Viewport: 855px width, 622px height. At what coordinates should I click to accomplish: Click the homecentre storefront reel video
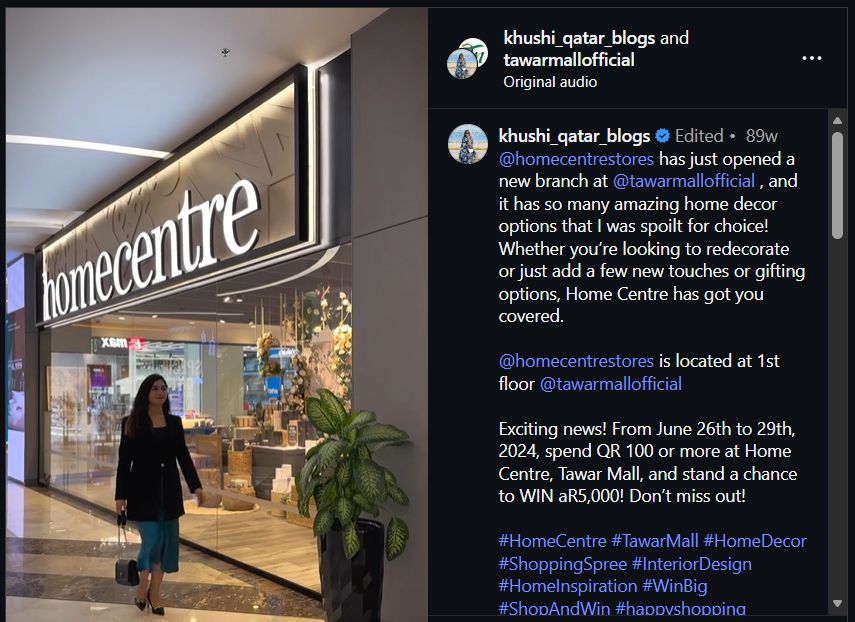pyautogui.click(x=216, y=315)
